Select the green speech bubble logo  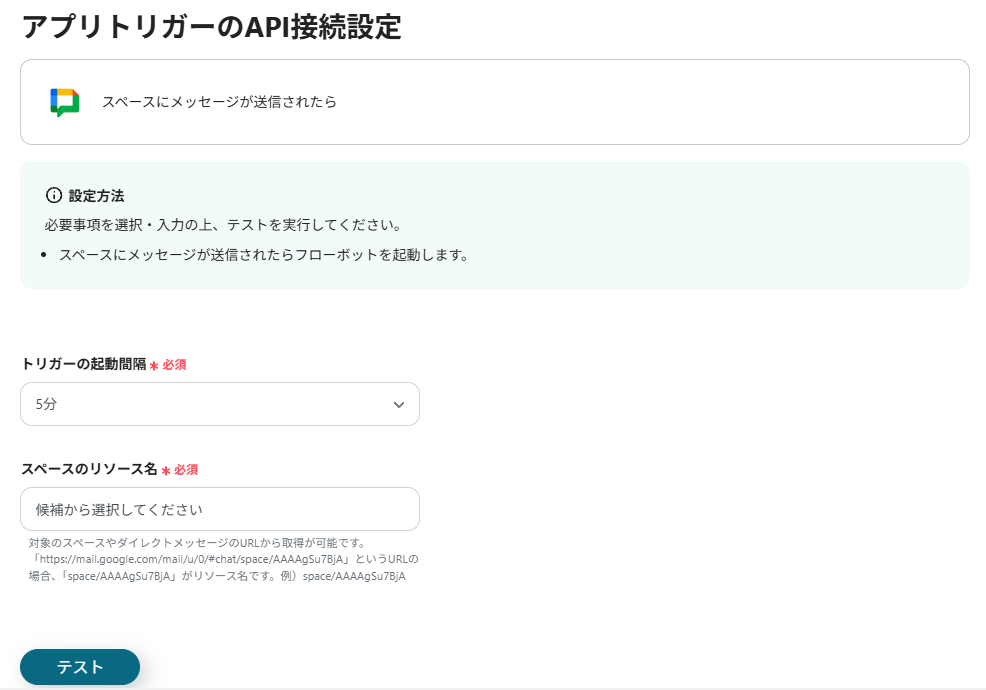(x=64, y=101)
